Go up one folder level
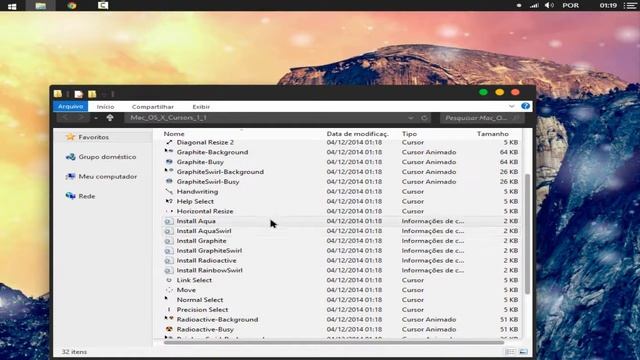The image size is (640, 360). click(110, 118)
